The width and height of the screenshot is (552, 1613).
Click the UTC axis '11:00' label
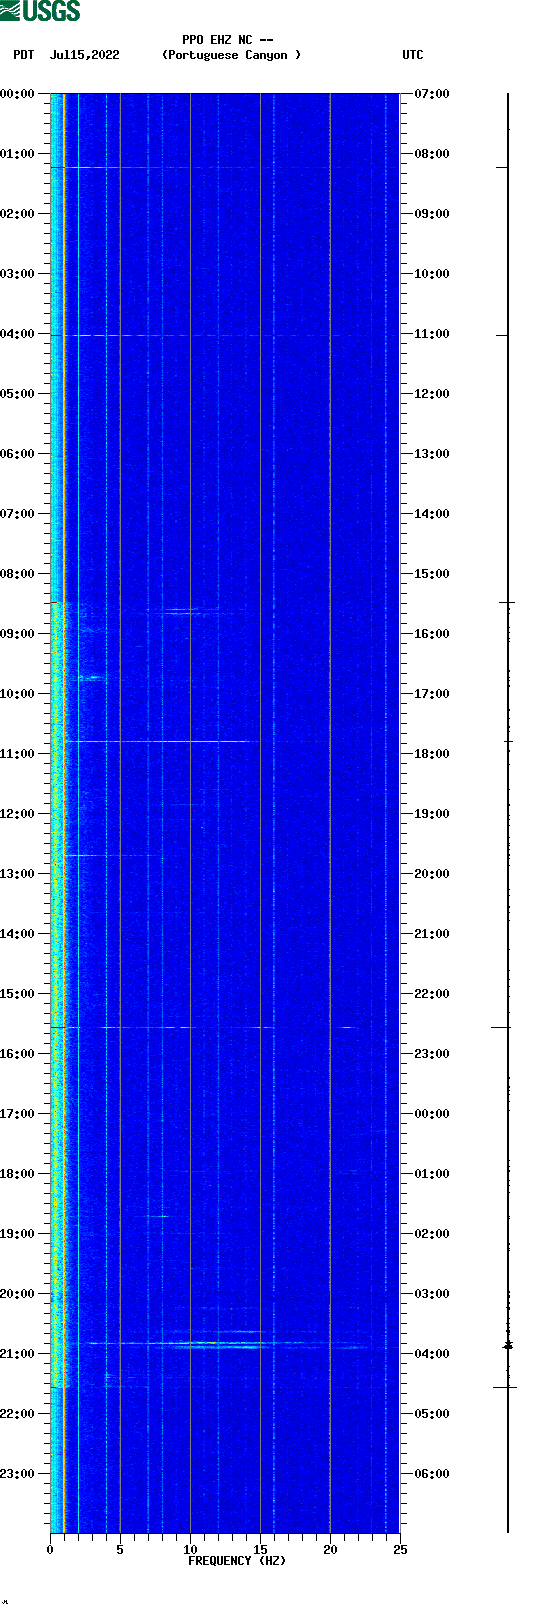[x=432, y=334]
